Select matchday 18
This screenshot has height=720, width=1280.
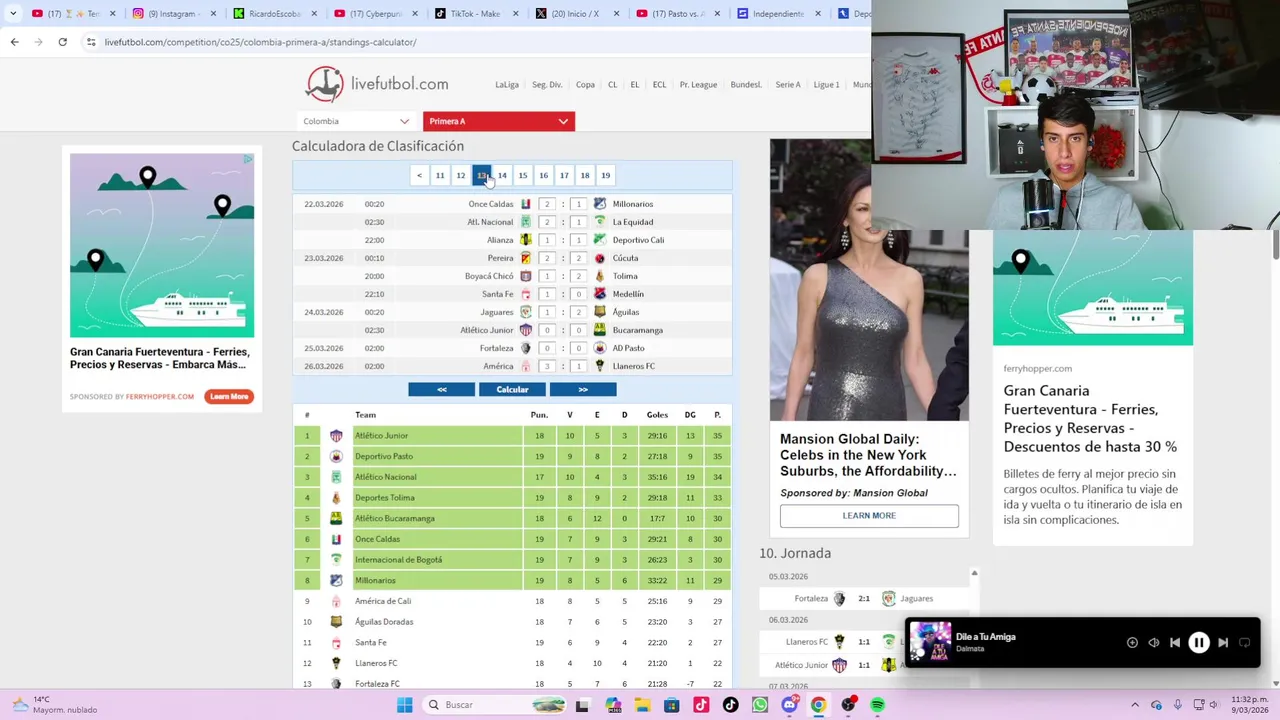(585, 175)
